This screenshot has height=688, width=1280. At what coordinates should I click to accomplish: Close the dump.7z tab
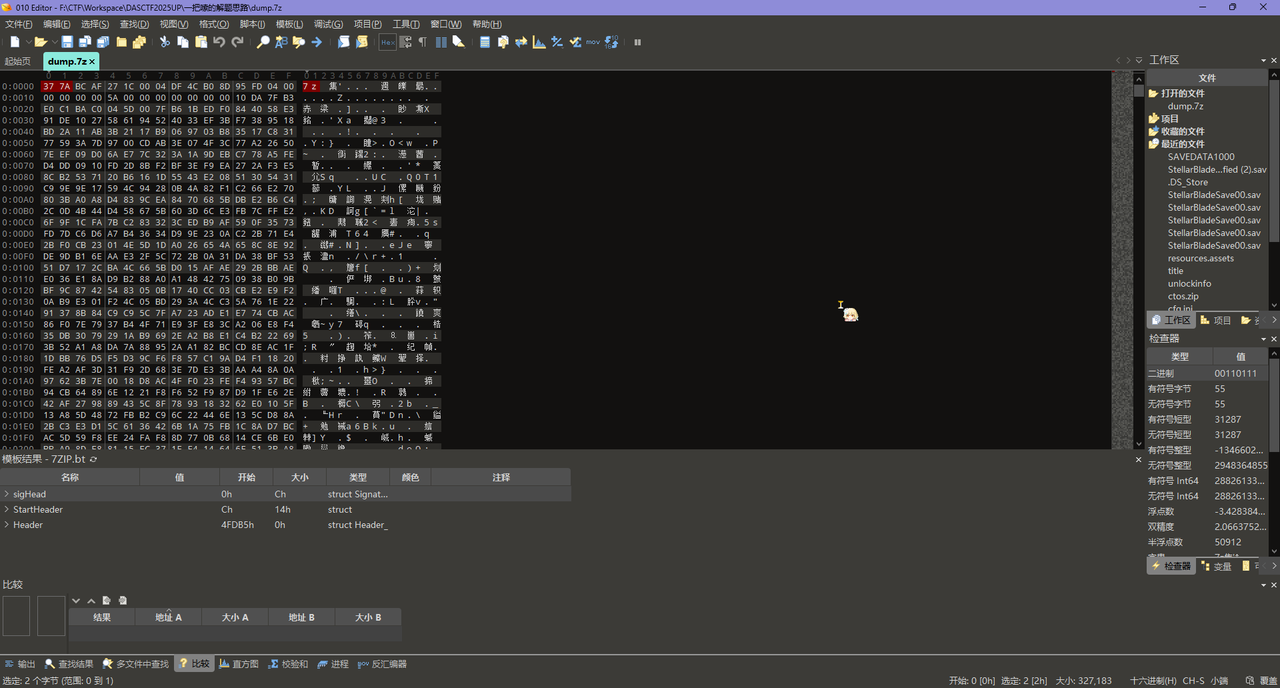click(92, 61)
